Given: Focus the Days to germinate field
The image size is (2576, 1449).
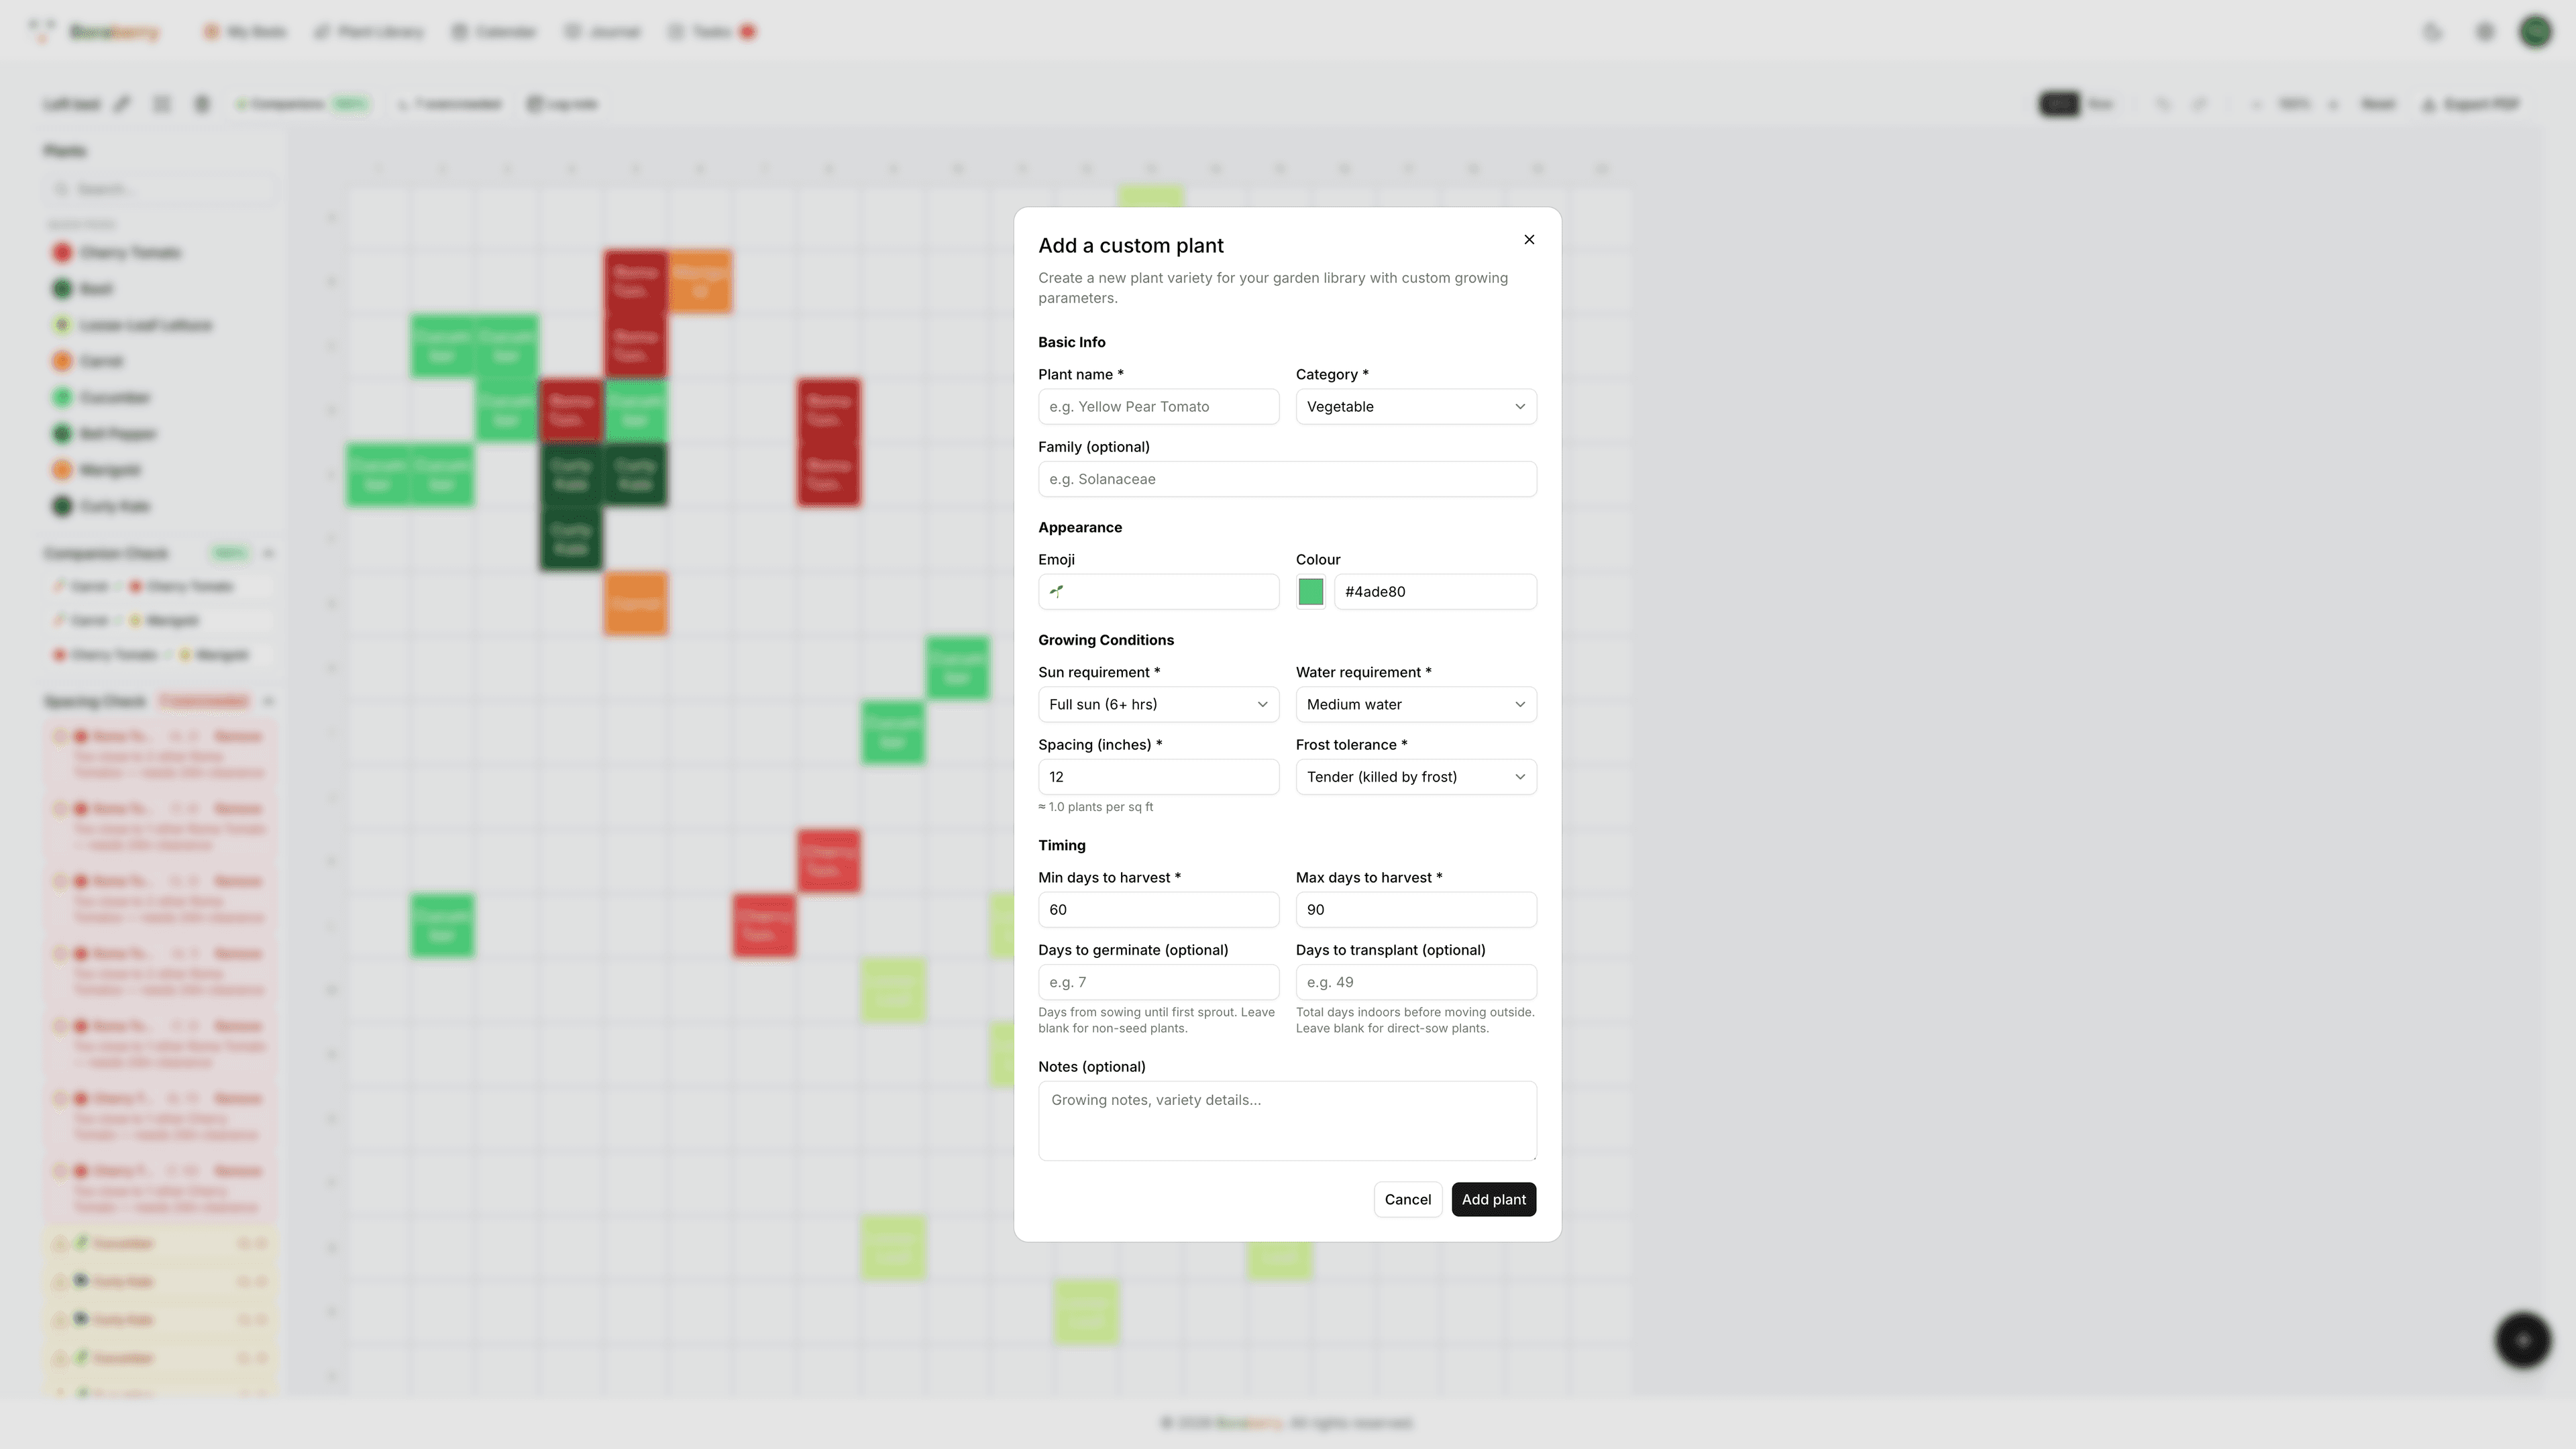Looking at the screenshot, I should [1158, 982].
